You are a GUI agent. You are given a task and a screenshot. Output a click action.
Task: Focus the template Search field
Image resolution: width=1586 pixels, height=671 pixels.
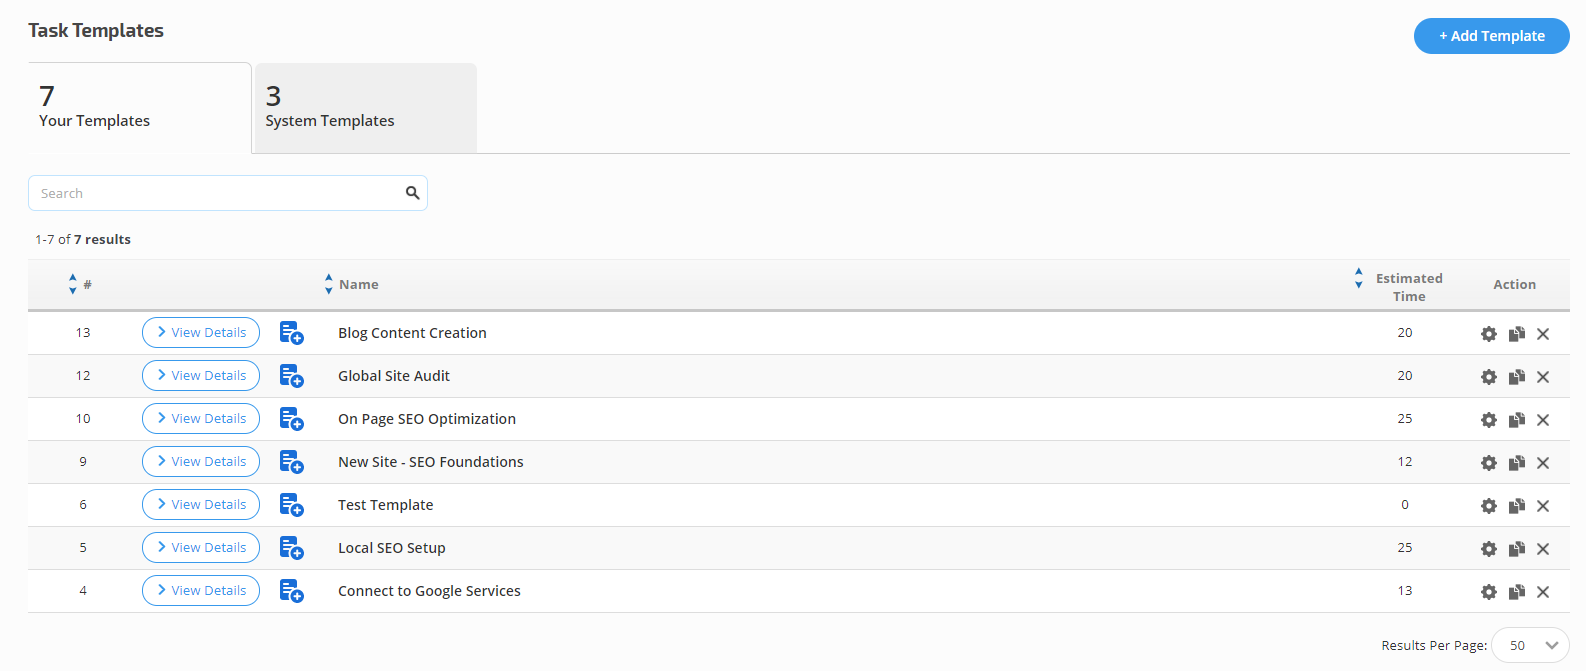click(215, 193)
